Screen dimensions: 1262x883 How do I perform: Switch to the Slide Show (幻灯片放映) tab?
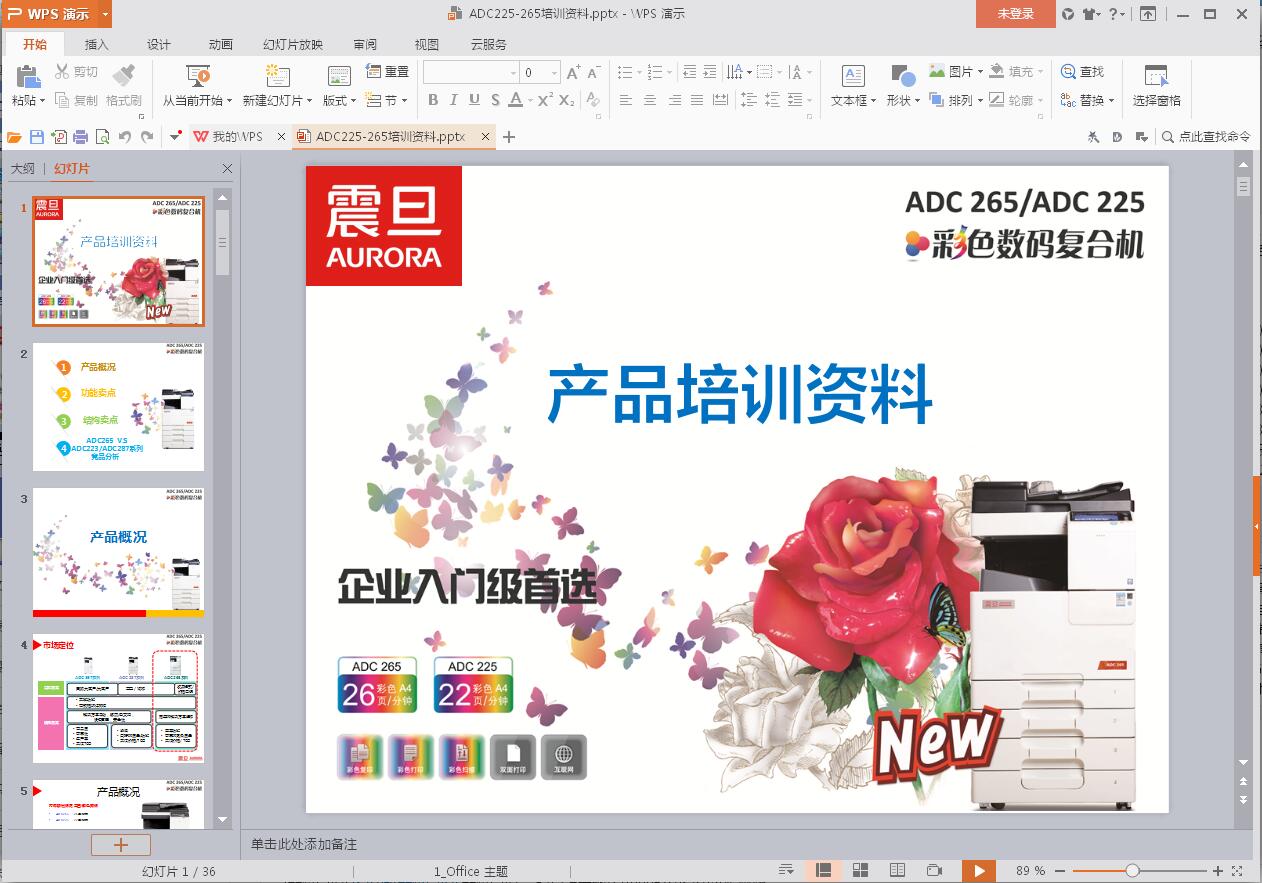click(293, 44)
